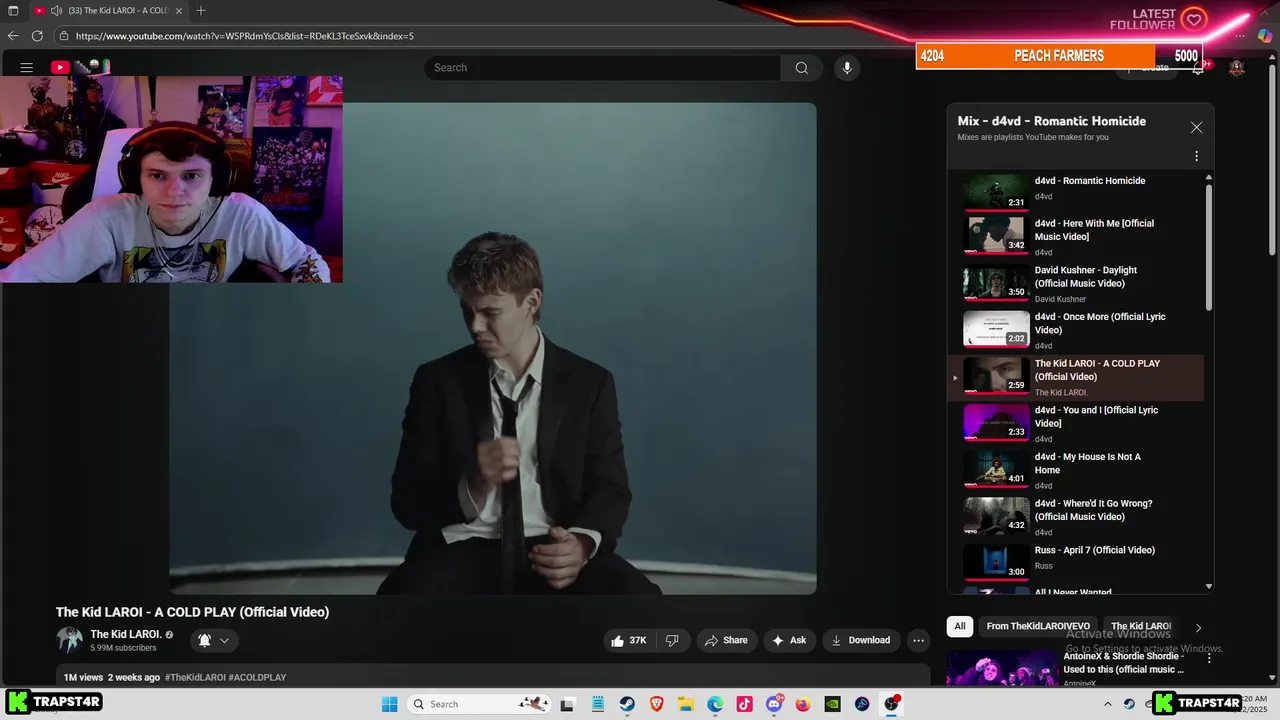Image resolution: width=1280 pixels, height=720 pixels.
Task: Open Discord from the taskbar
Action: [774, 704]
